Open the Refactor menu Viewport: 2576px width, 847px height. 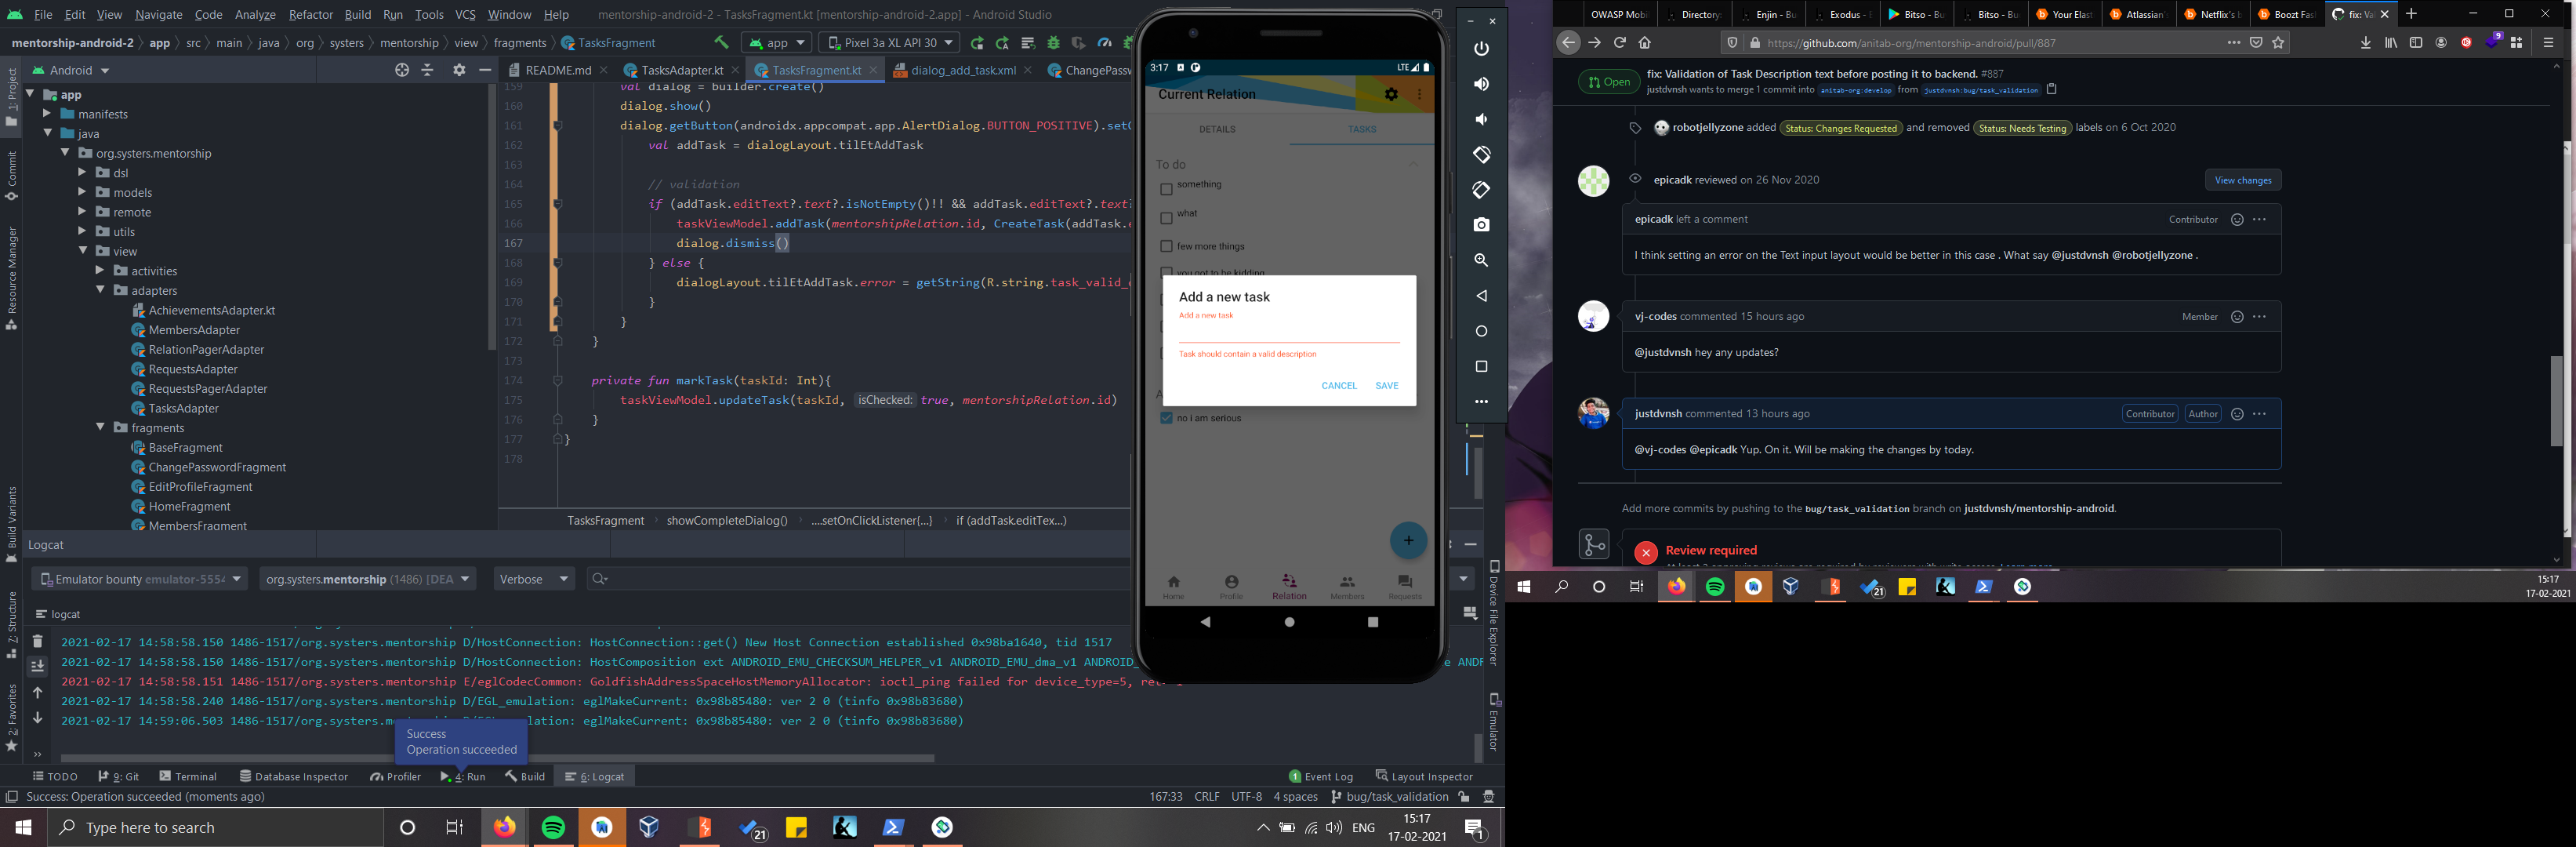(310, 15)
